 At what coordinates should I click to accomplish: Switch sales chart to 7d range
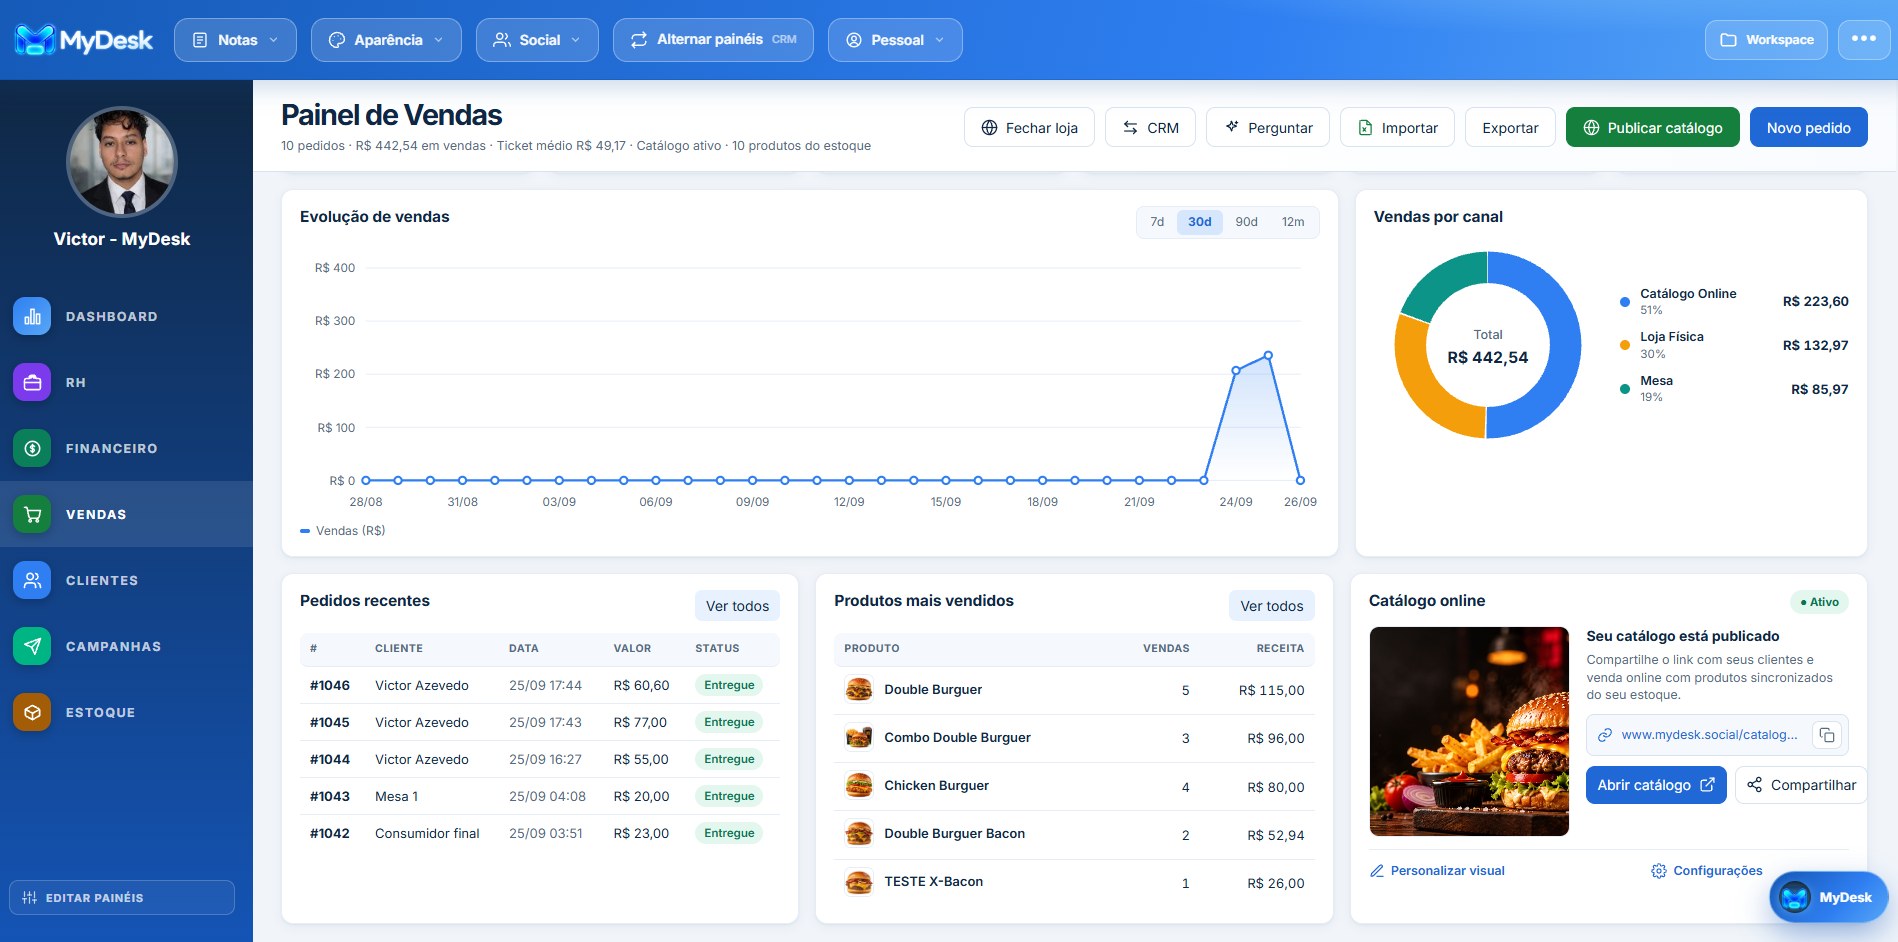1157,222
